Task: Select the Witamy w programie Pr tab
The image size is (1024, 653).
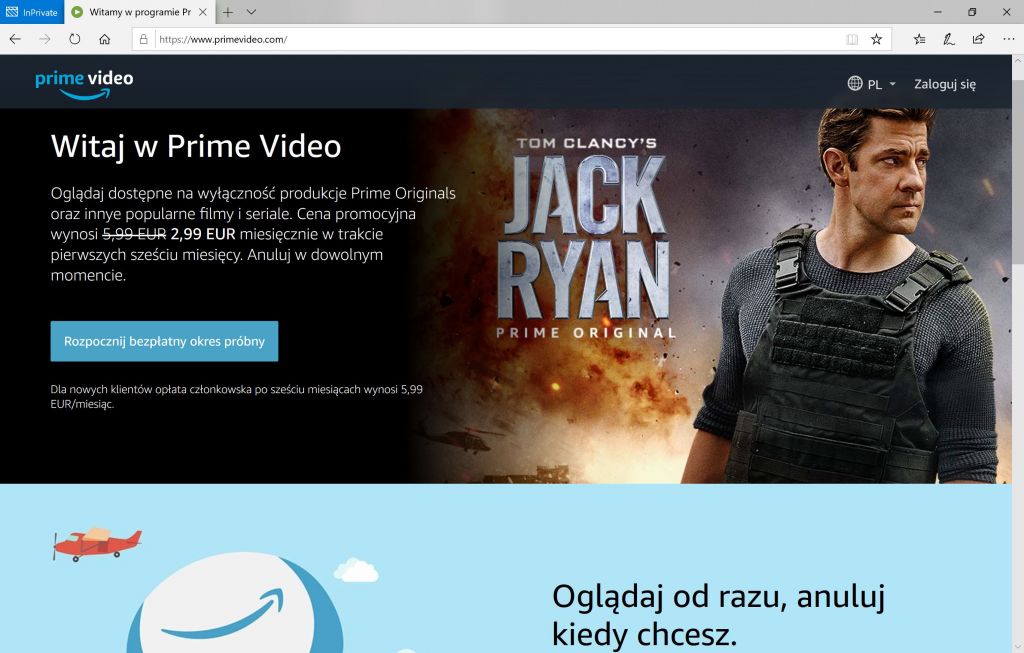Action: coord(139,12)
